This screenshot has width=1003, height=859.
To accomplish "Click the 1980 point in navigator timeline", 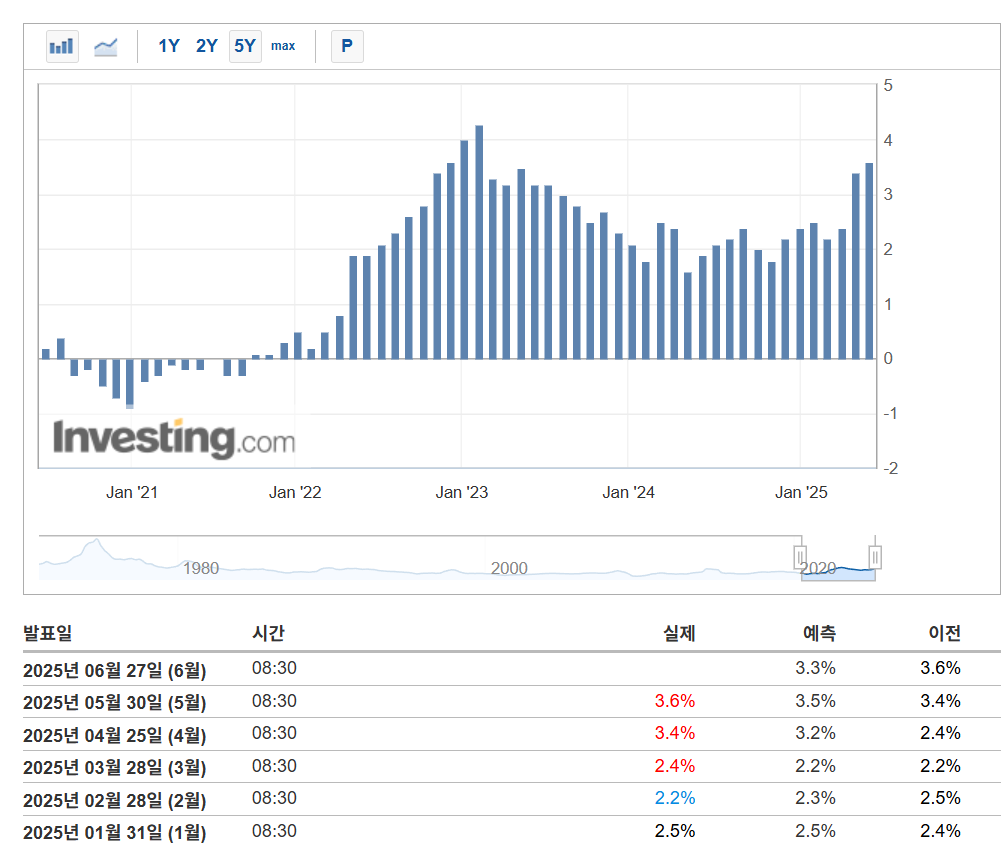I will coord(201,568).
